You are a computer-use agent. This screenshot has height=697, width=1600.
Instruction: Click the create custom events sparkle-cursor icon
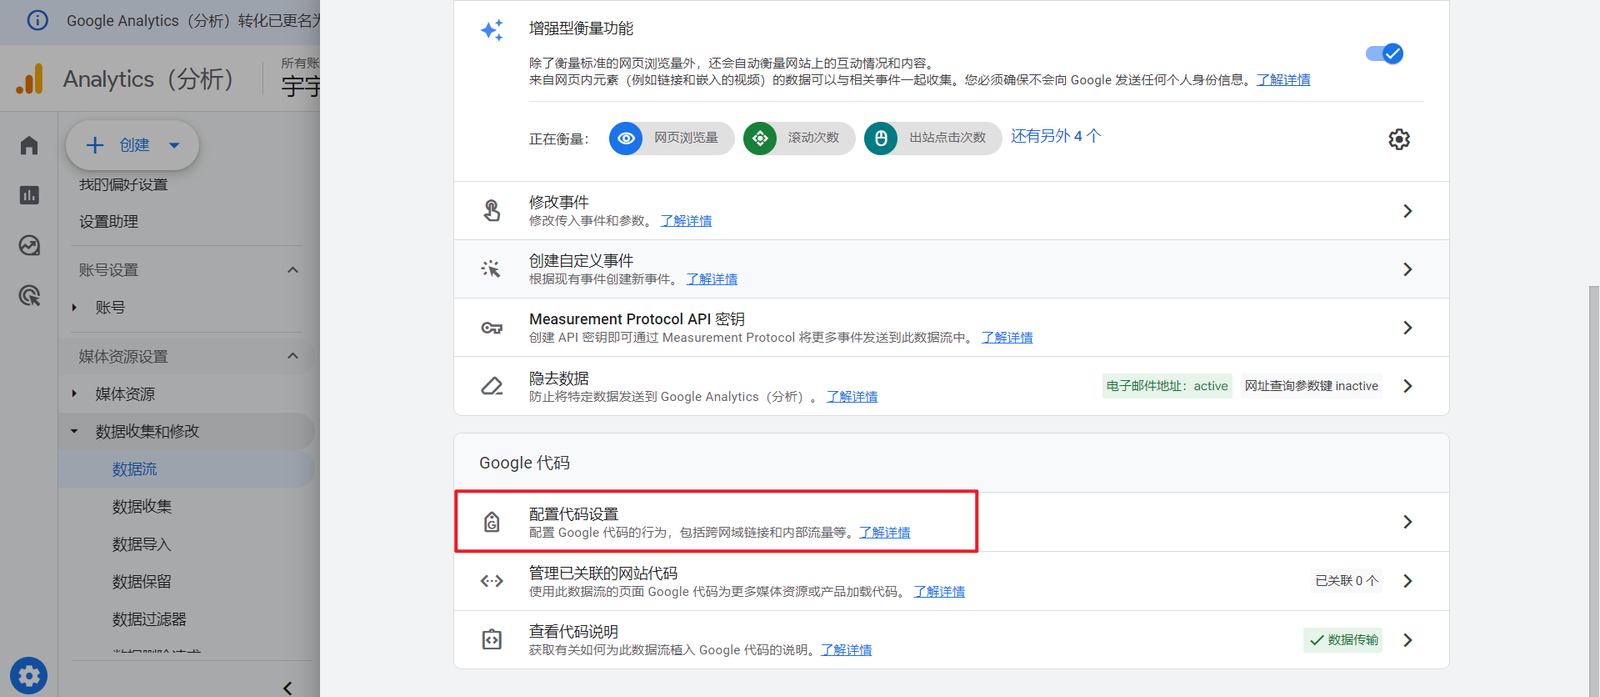(491, 268)
